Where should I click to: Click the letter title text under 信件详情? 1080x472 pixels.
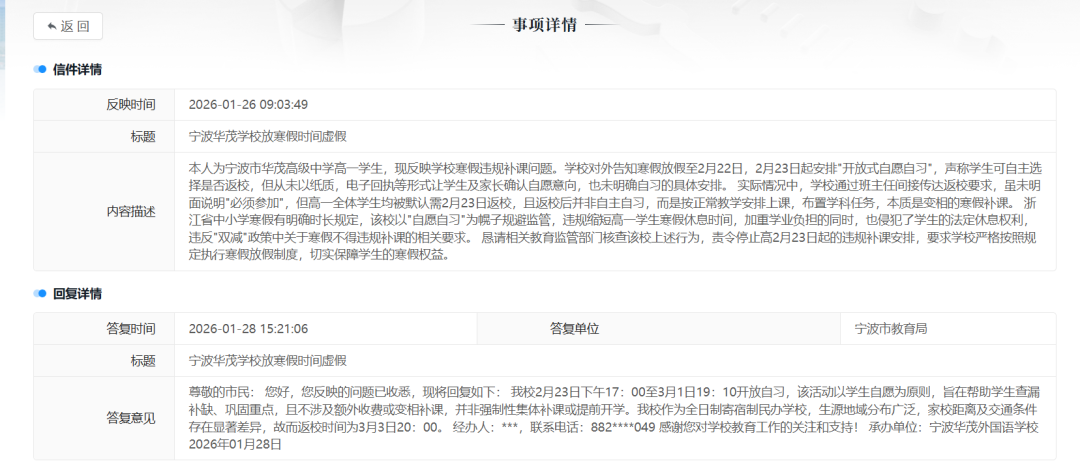(x=268, y=137)
